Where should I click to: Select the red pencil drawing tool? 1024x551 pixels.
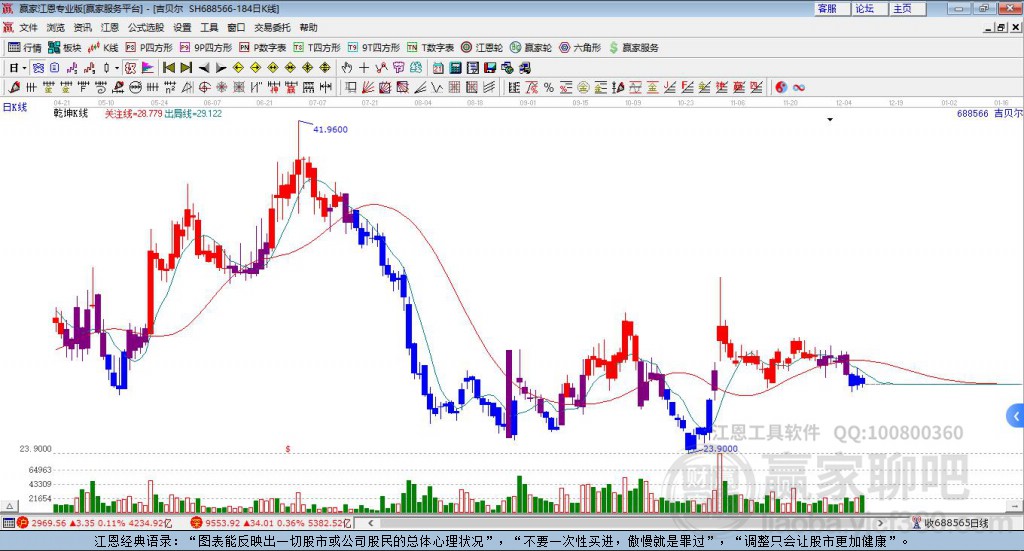pos(14,87)
